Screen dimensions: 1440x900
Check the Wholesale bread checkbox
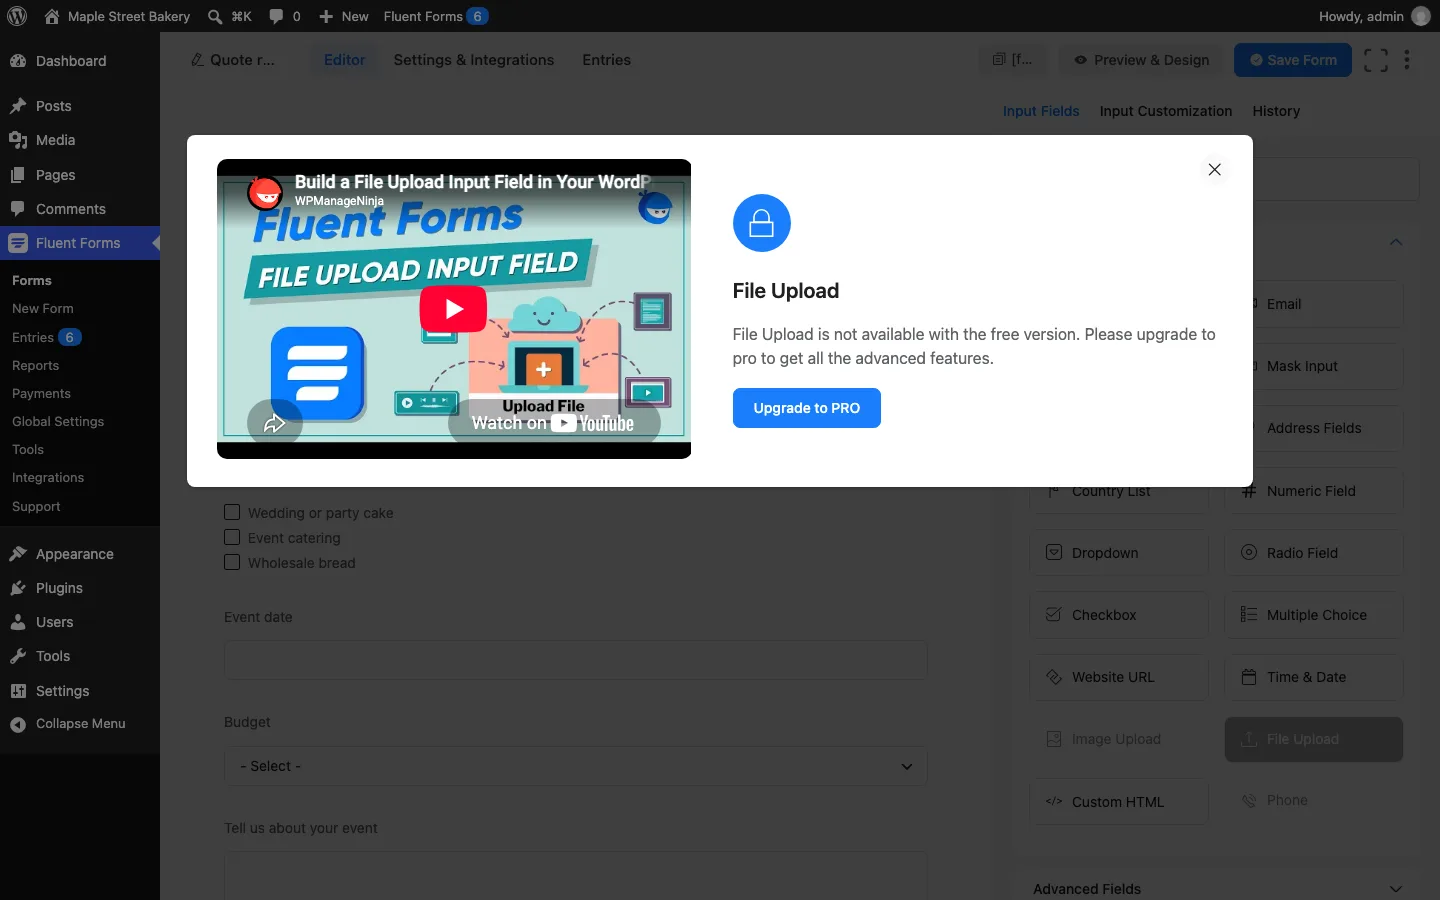tap(232, 562)
